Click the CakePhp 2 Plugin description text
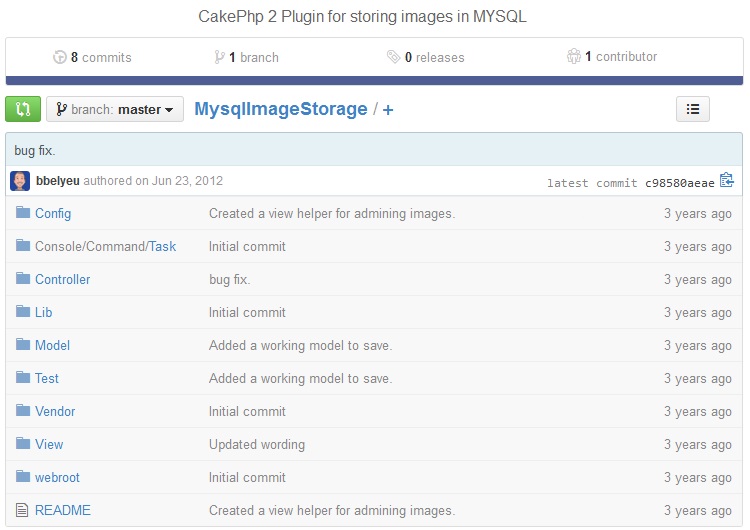 tap(363, 17)
